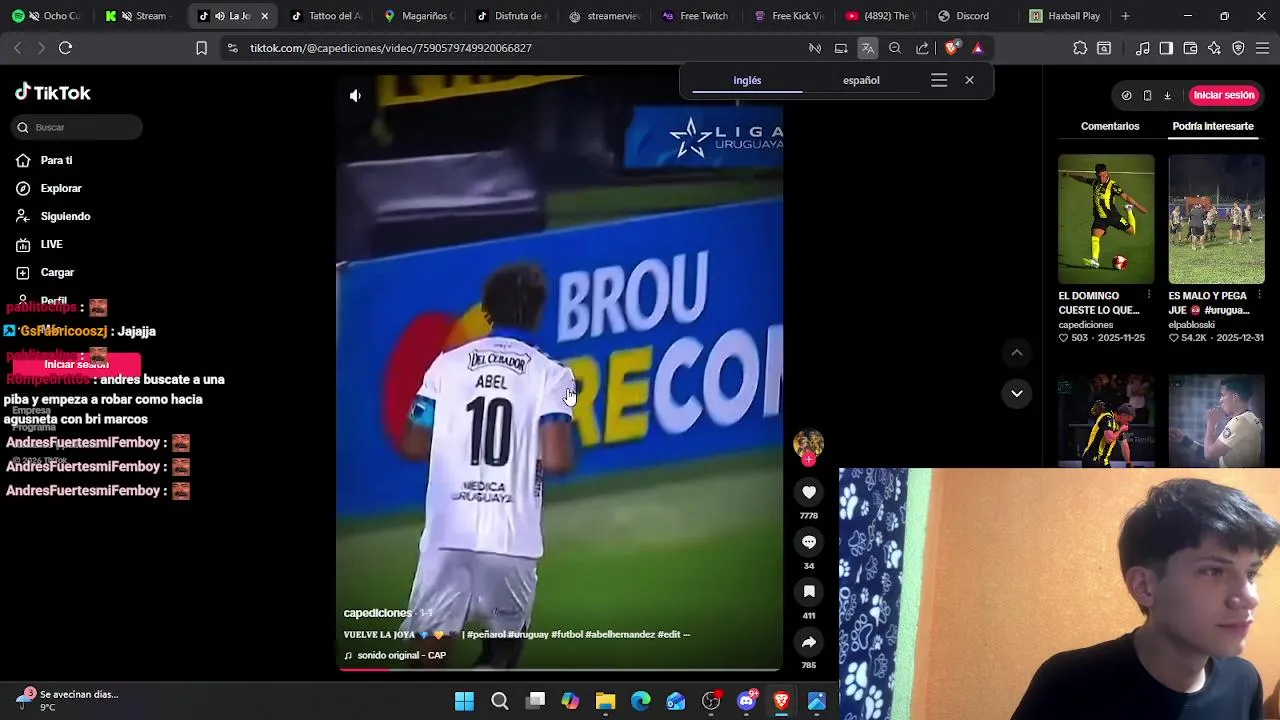1280x720 pixels.
Task: Open the media control music note icon
Action: [x=1142, y=48]
